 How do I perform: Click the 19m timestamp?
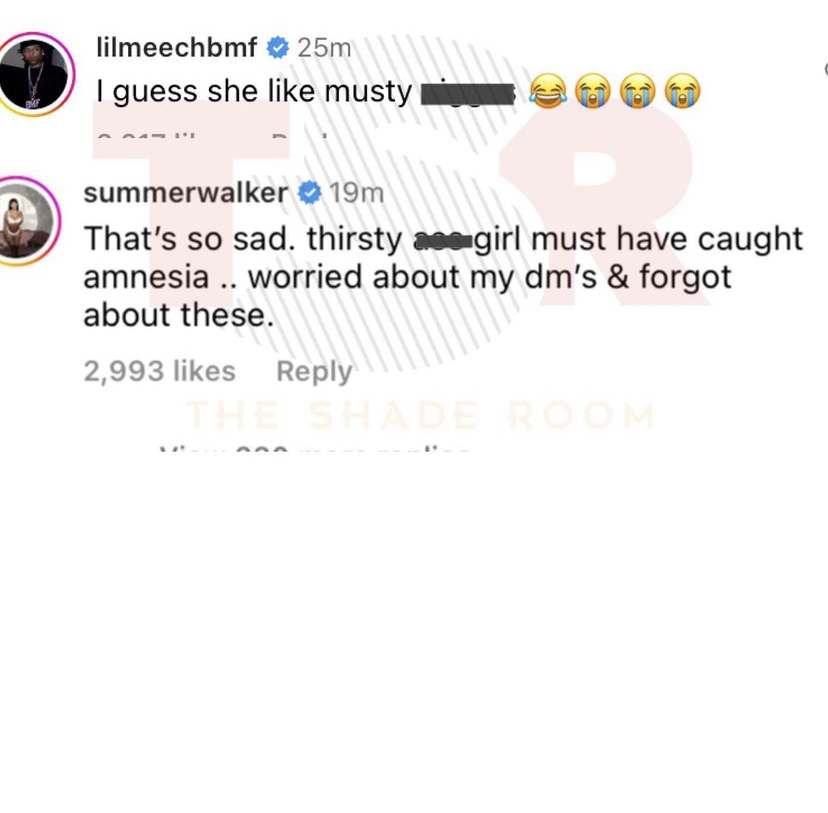(356, 193)
